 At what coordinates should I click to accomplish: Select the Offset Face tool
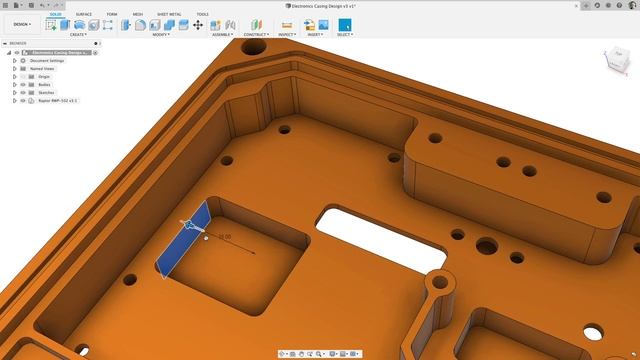[x=184, y=25]
